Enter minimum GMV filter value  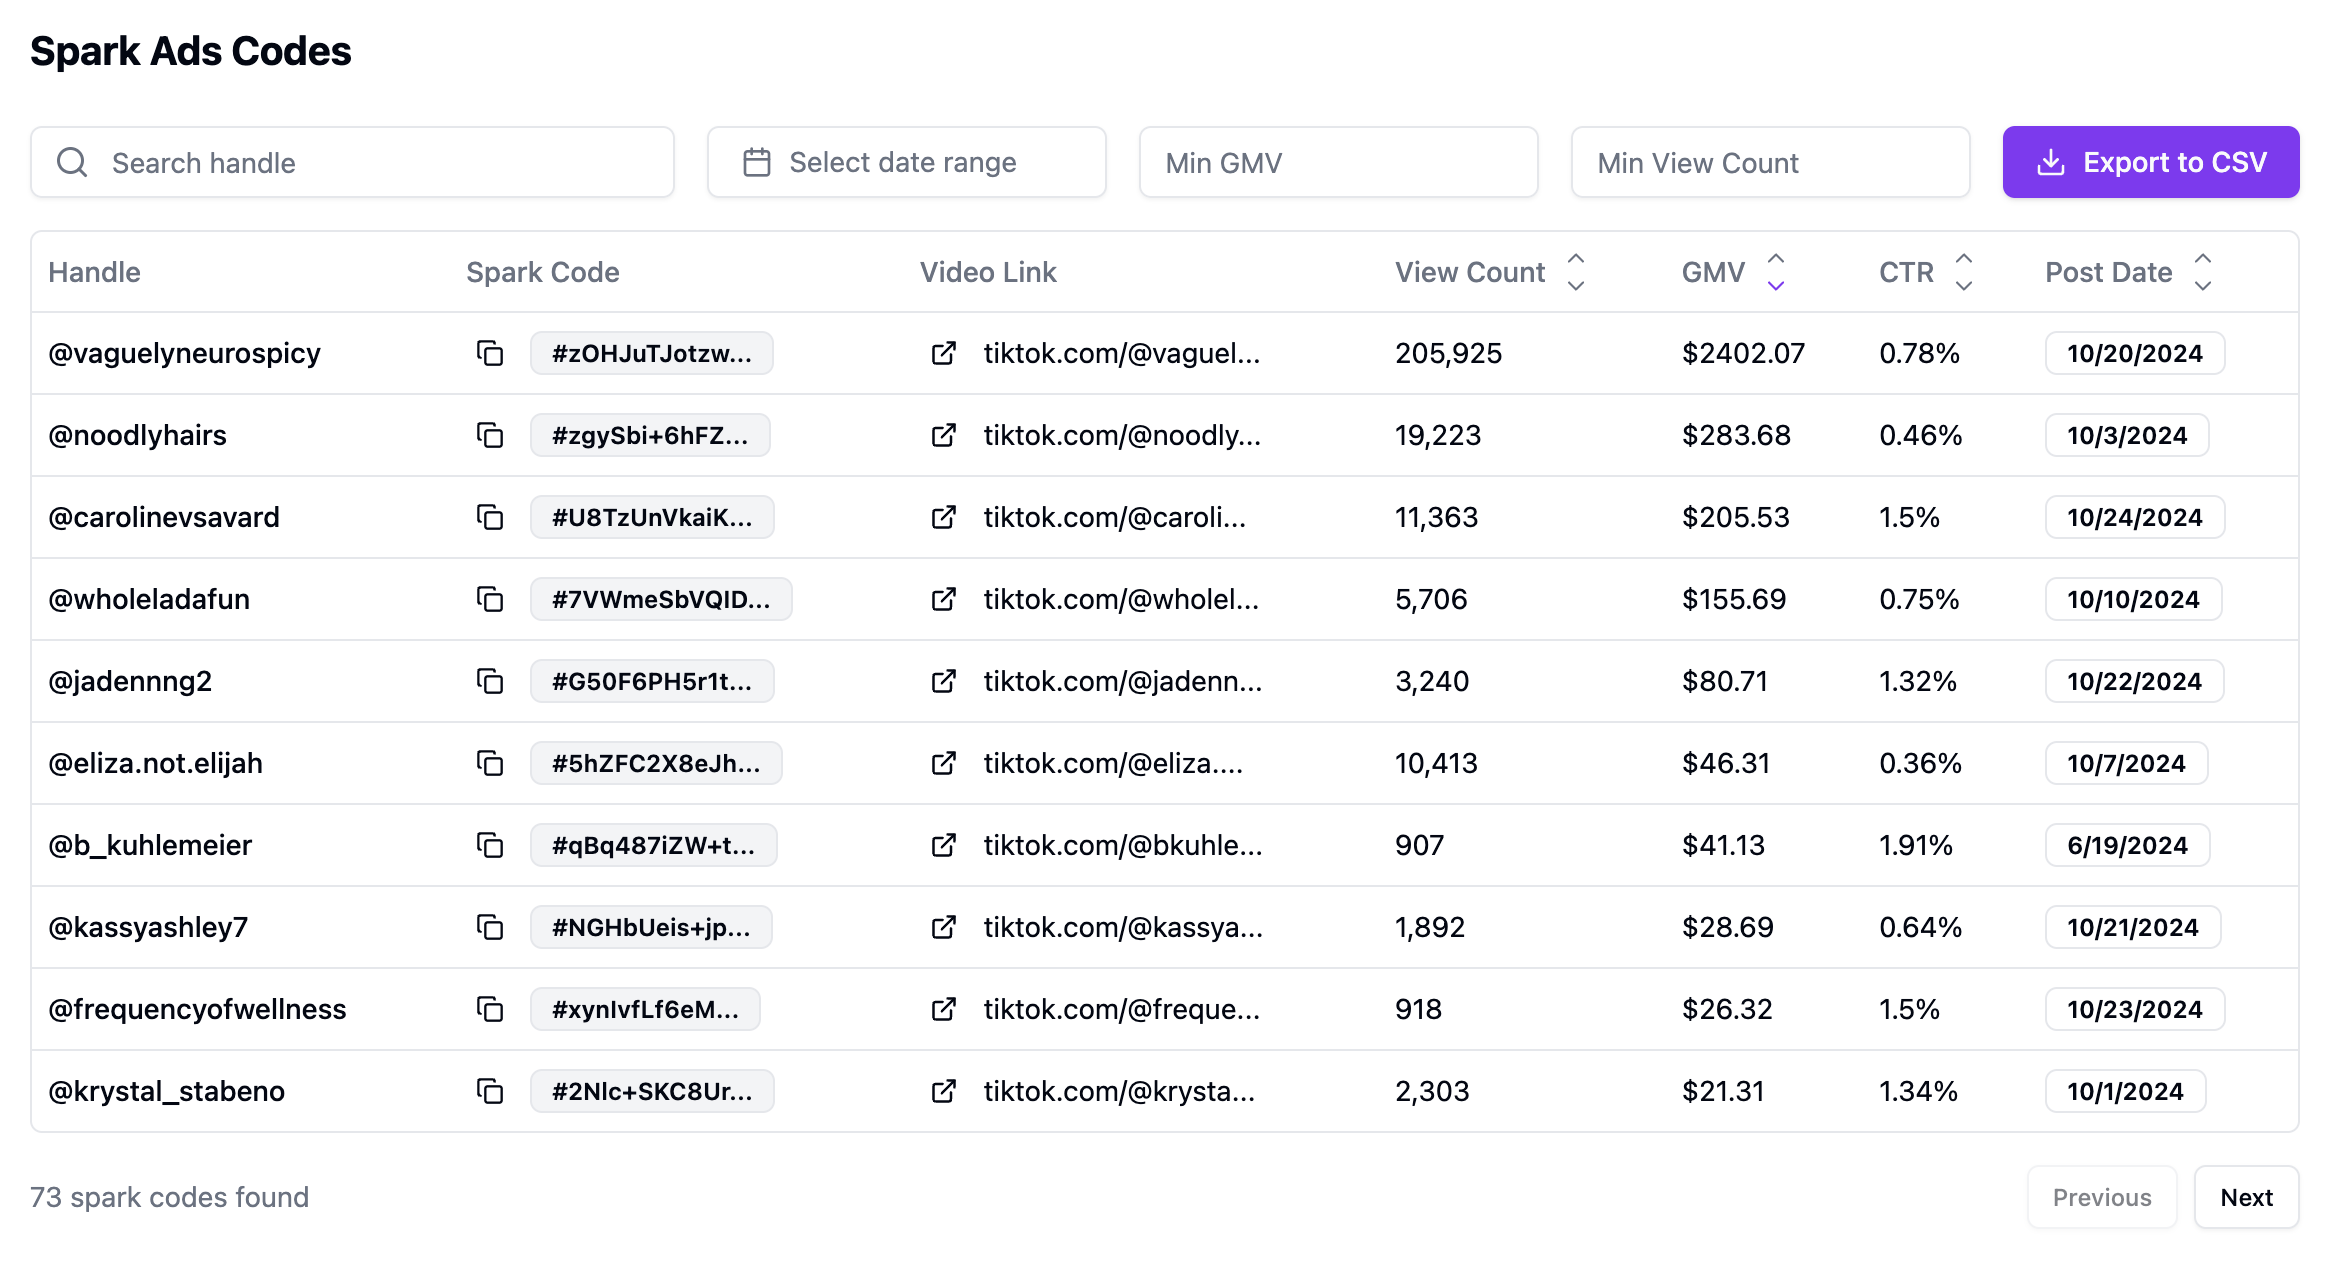[1338, 161]
